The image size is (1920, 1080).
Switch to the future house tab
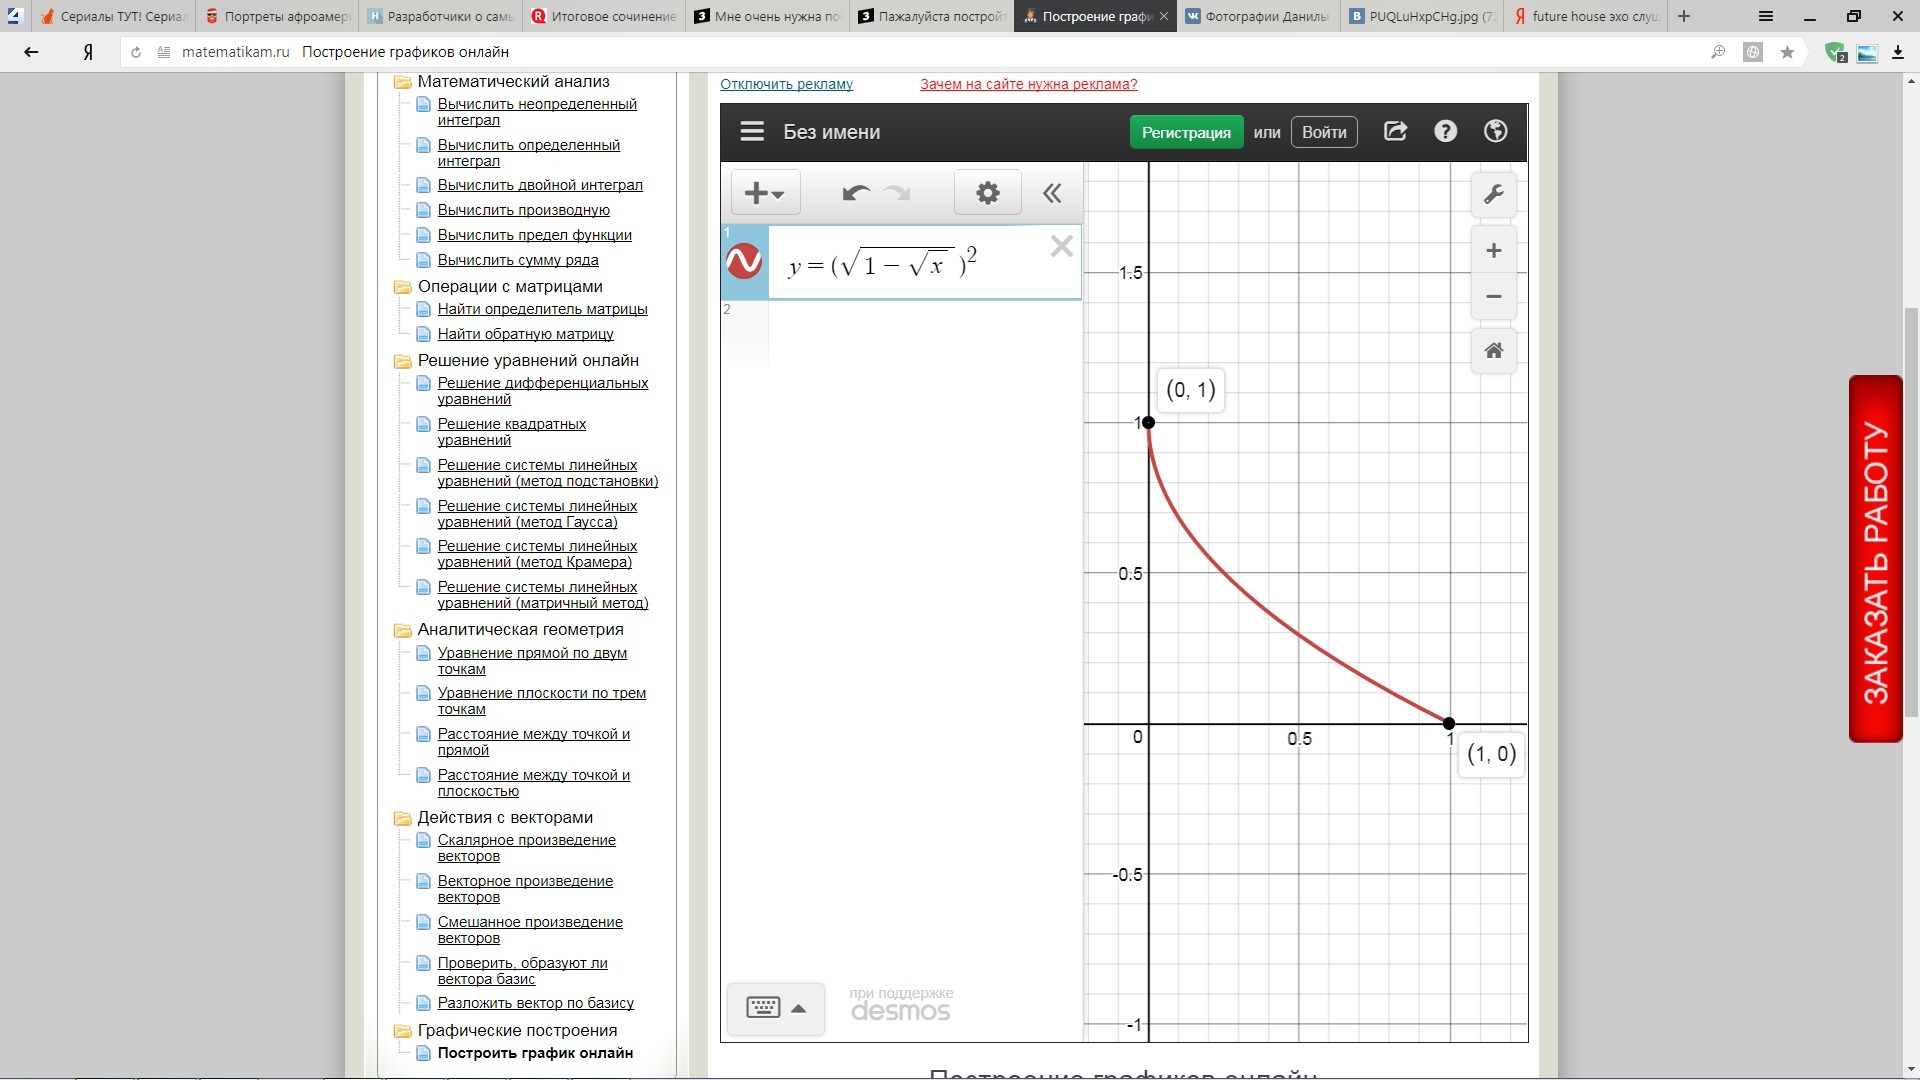pyautogui.click(x=1585, y=16)
